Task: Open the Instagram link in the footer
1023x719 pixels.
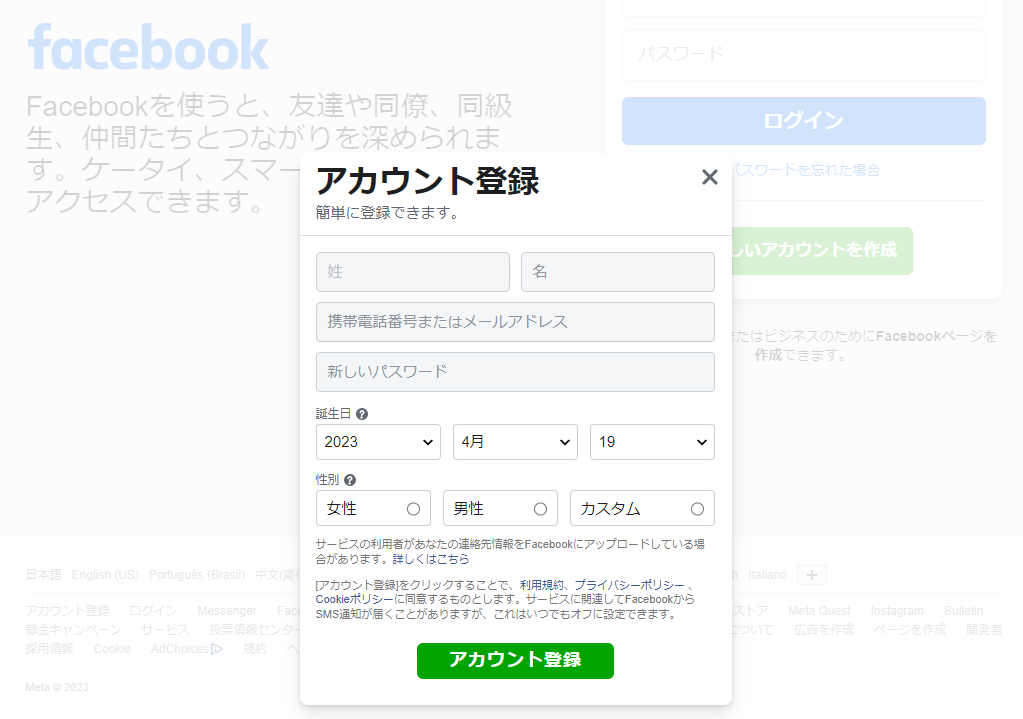Action: click(x=897, y=611)
